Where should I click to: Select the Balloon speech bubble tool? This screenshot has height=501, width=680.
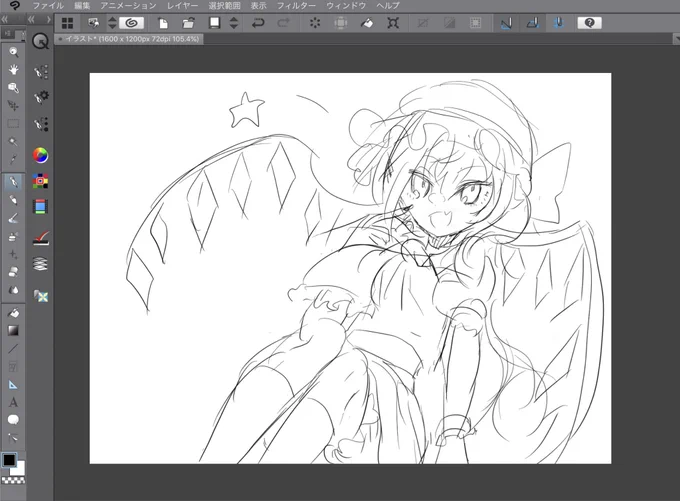pos(13,420)
